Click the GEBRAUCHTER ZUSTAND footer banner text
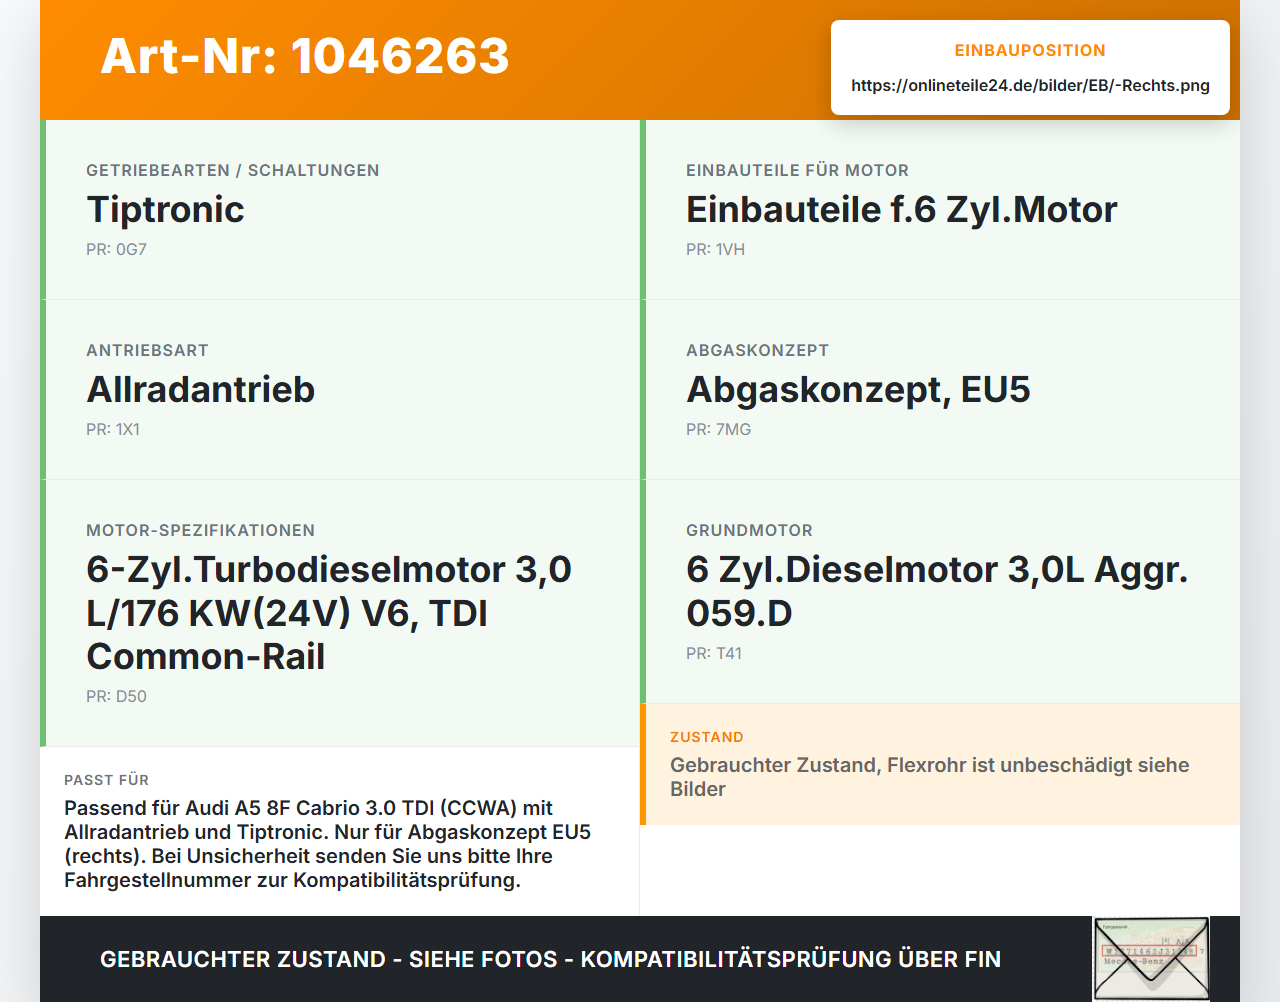This screenshot has height=1002, width=1280. (550, 959)
